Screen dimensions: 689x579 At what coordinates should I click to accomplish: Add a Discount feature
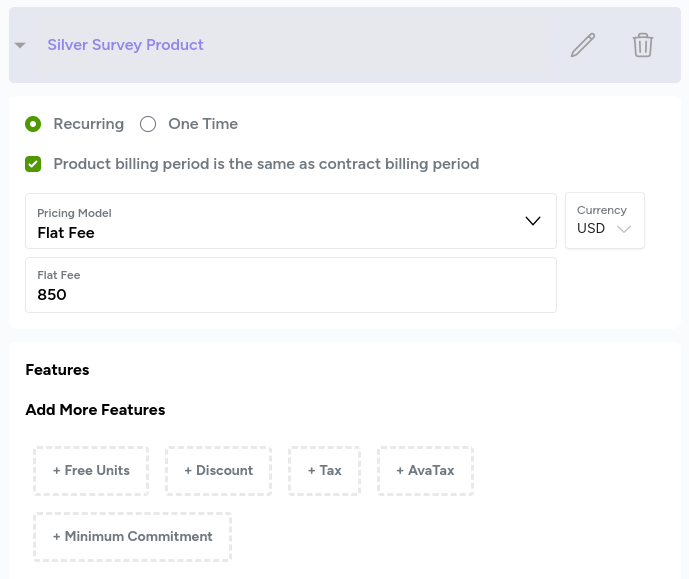[218, 471]
